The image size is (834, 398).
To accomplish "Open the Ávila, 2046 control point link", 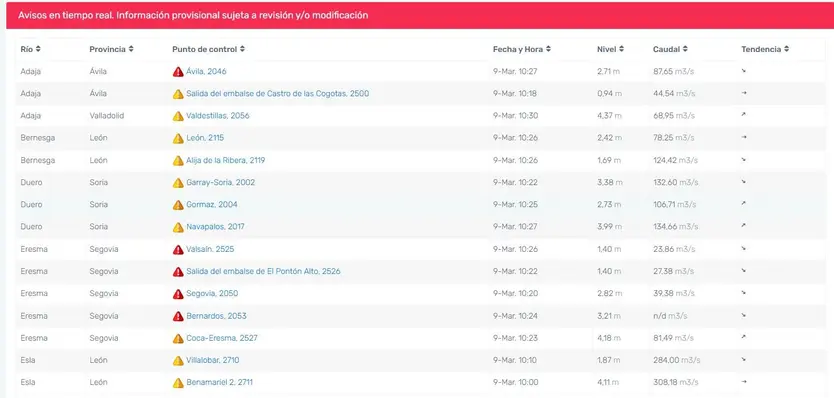I will tap(206, 71).
